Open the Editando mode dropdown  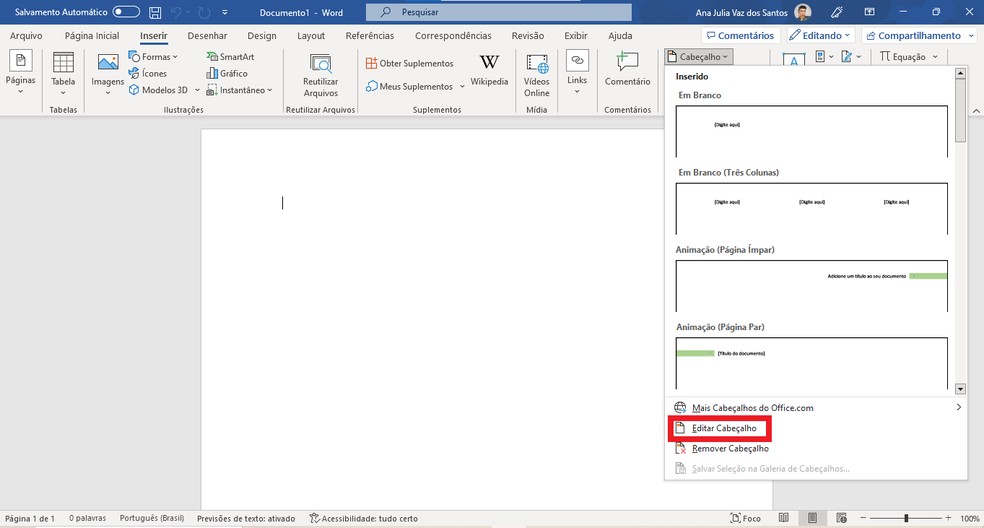(x=819, y=35)
